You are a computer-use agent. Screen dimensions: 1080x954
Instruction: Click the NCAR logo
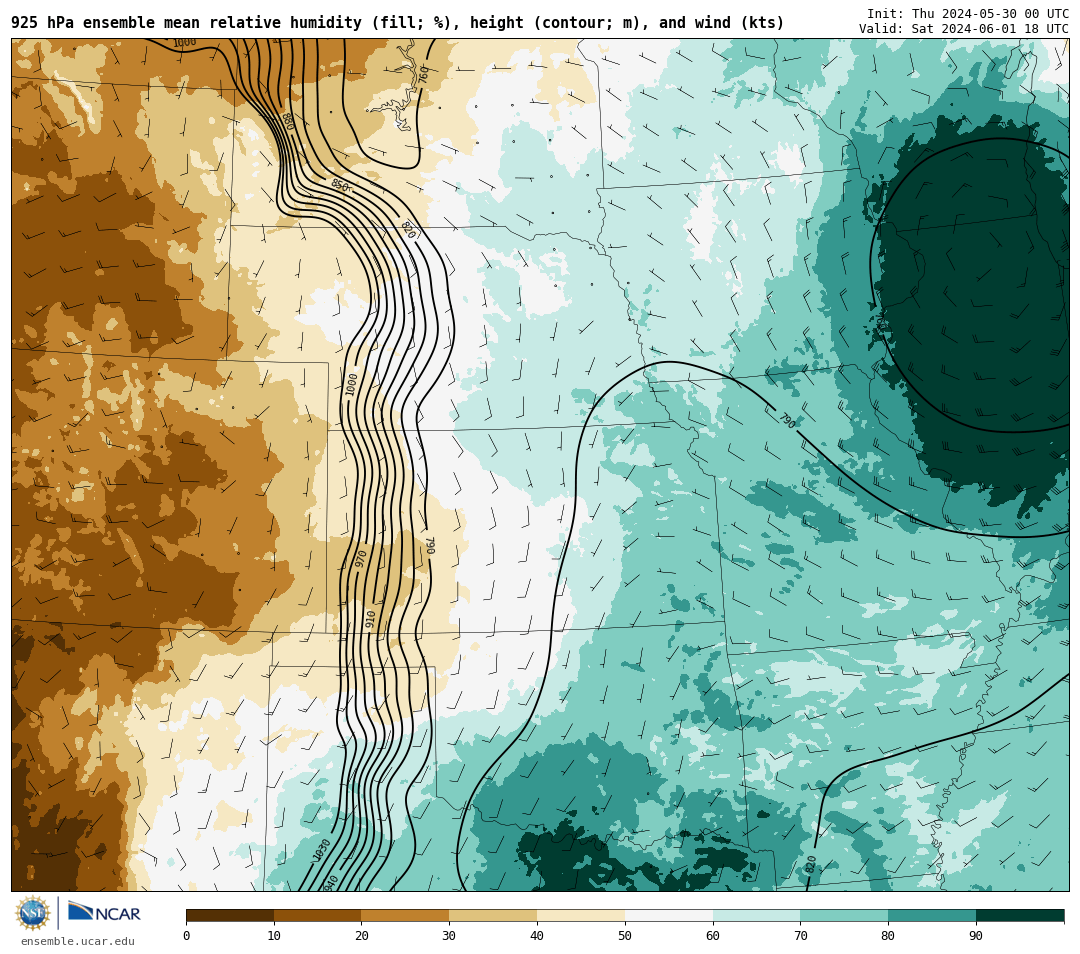tap(104, 913)
